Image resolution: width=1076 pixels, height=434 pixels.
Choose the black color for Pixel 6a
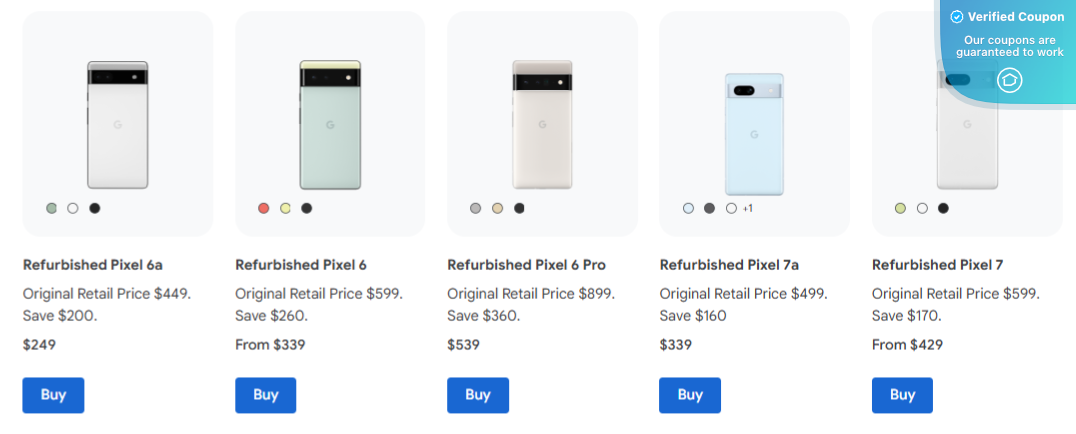point(94,208)
